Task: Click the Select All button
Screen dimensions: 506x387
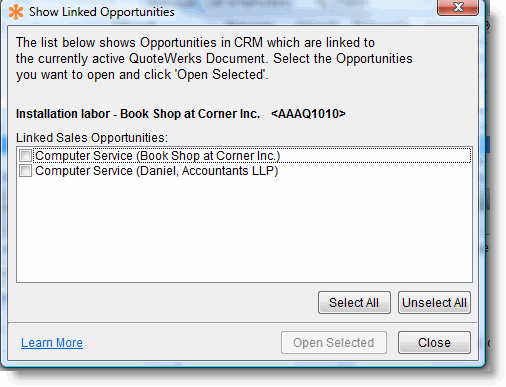Action: pyautogui.click(x=354, y=303)
